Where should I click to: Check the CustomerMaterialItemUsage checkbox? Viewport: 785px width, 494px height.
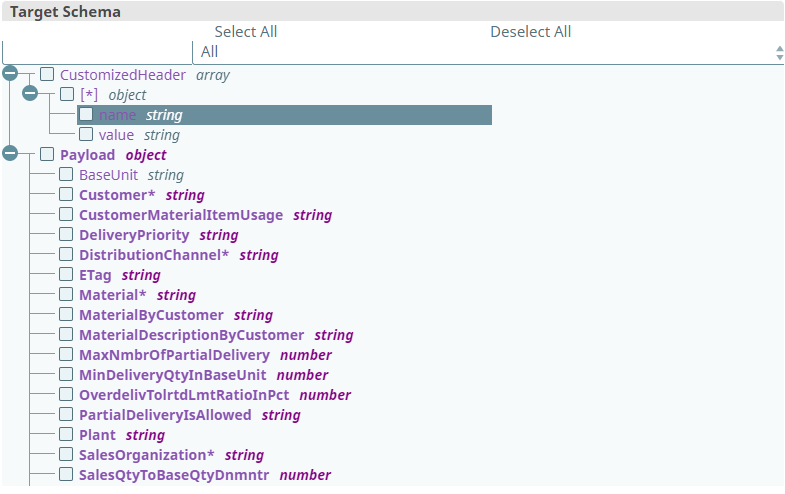click(66, 214)
